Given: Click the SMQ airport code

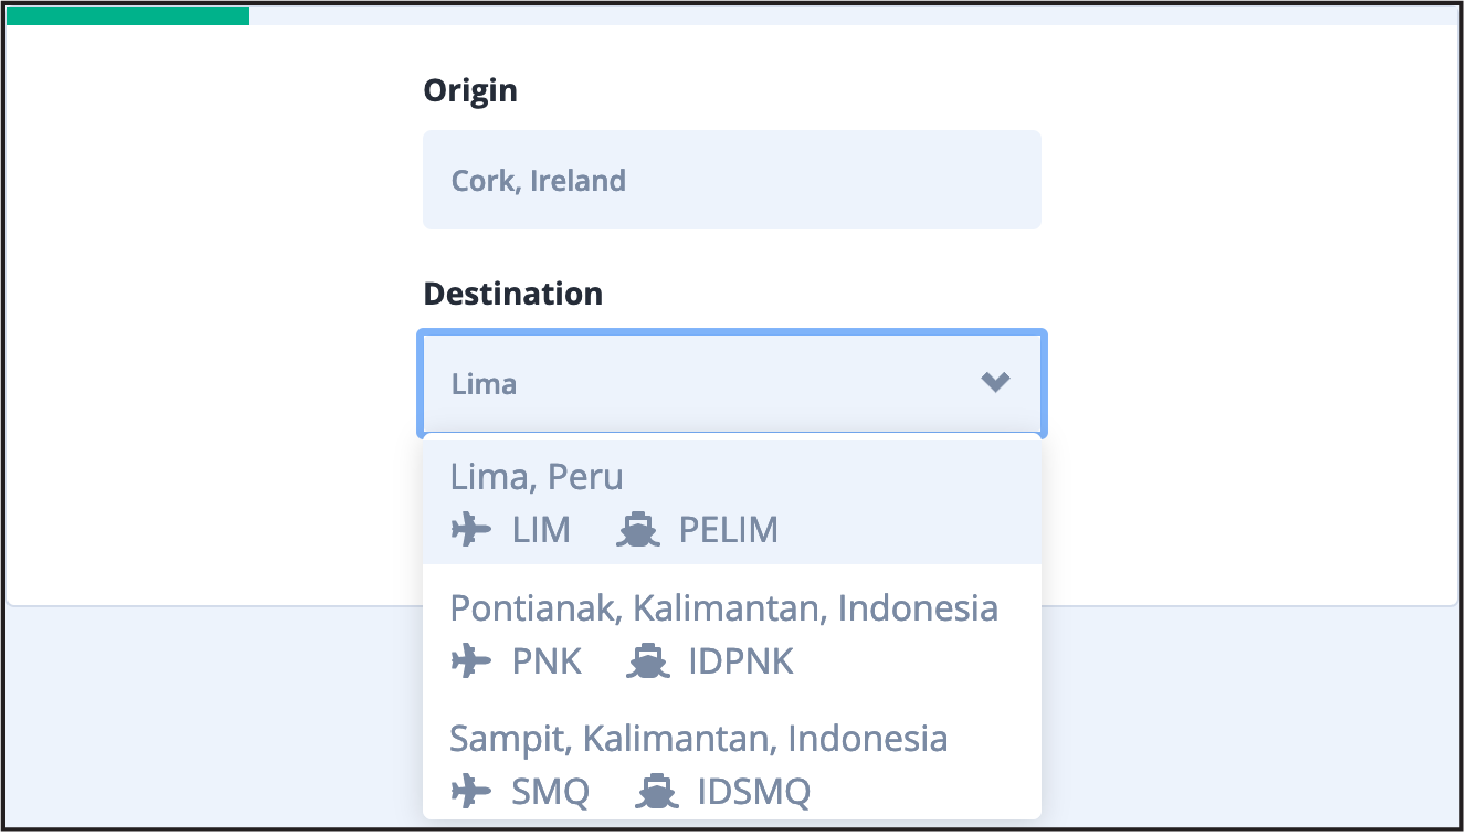Looking at the screenshot, I should coord(550,792).
